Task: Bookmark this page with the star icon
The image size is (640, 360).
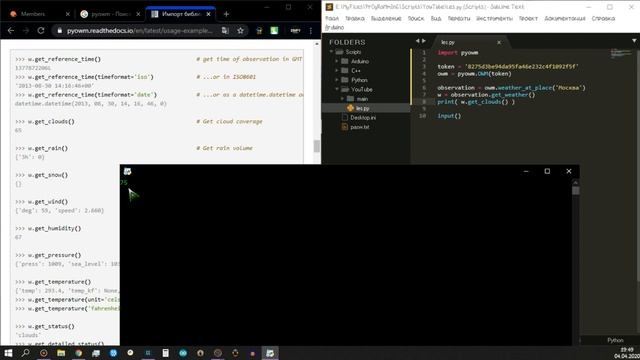Action: tap(240, 31)
